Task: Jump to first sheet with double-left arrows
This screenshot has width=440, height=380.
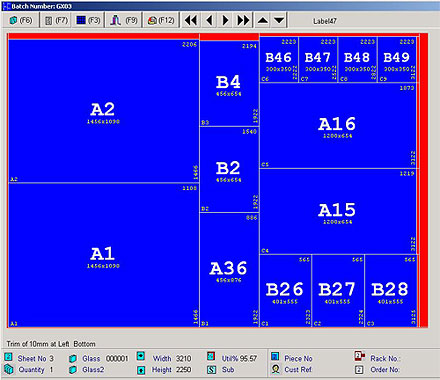Action: coord(191,21)
